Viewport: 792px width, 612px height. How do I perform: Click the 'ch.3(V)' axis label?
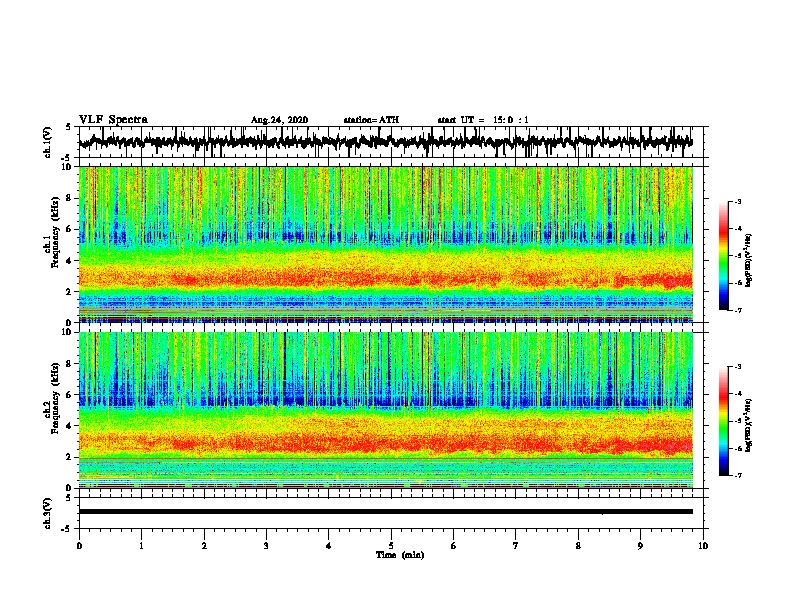point(48,513)
